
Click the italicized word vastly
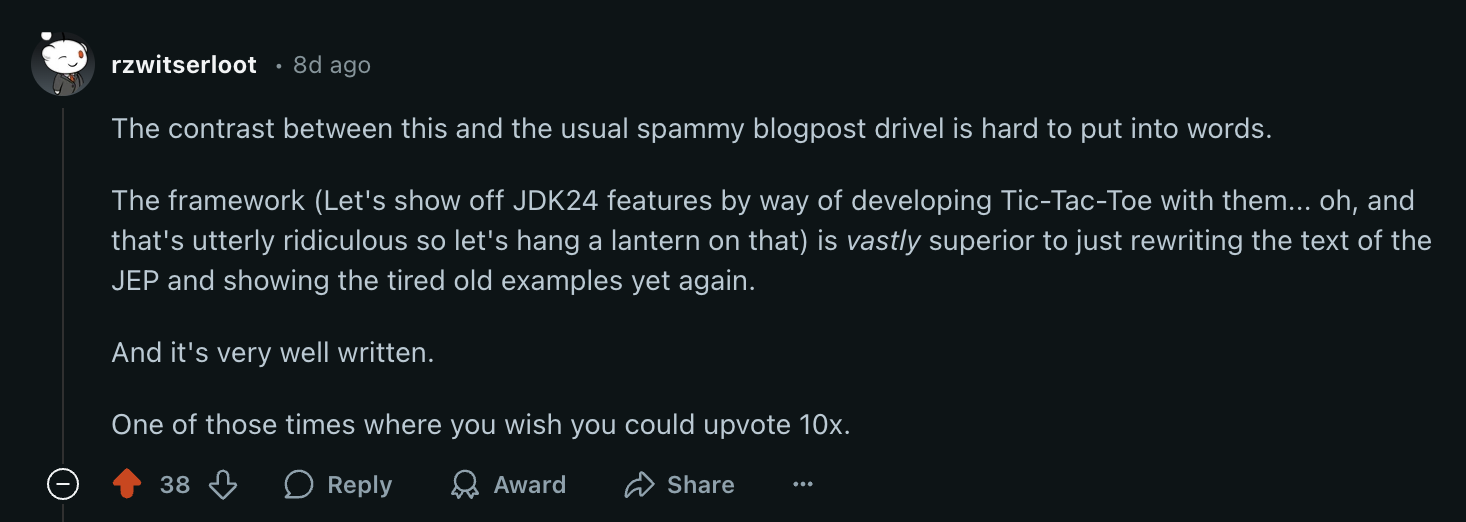883,241
